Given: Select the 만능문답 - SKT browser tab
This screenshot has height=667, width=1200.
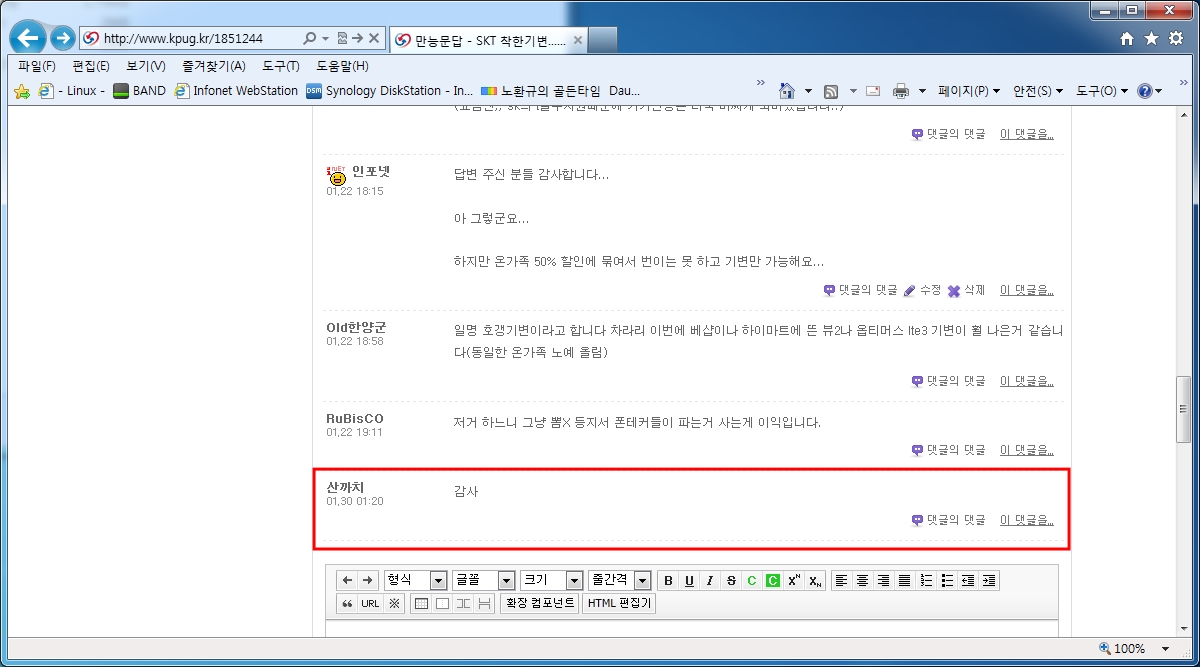Looking at the screenshot, I should [489, 40].
